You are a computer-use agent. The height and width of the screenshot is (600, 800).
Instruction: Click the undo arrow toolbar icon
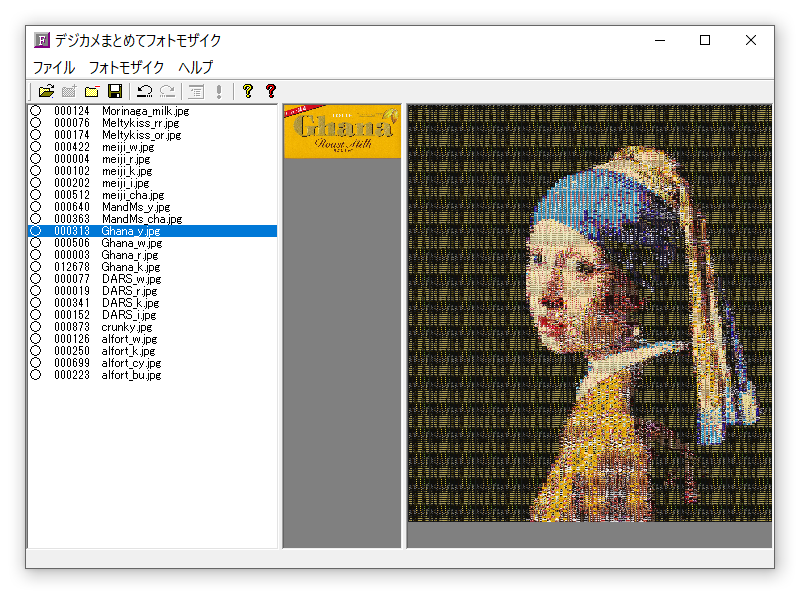tap(144, 91)
